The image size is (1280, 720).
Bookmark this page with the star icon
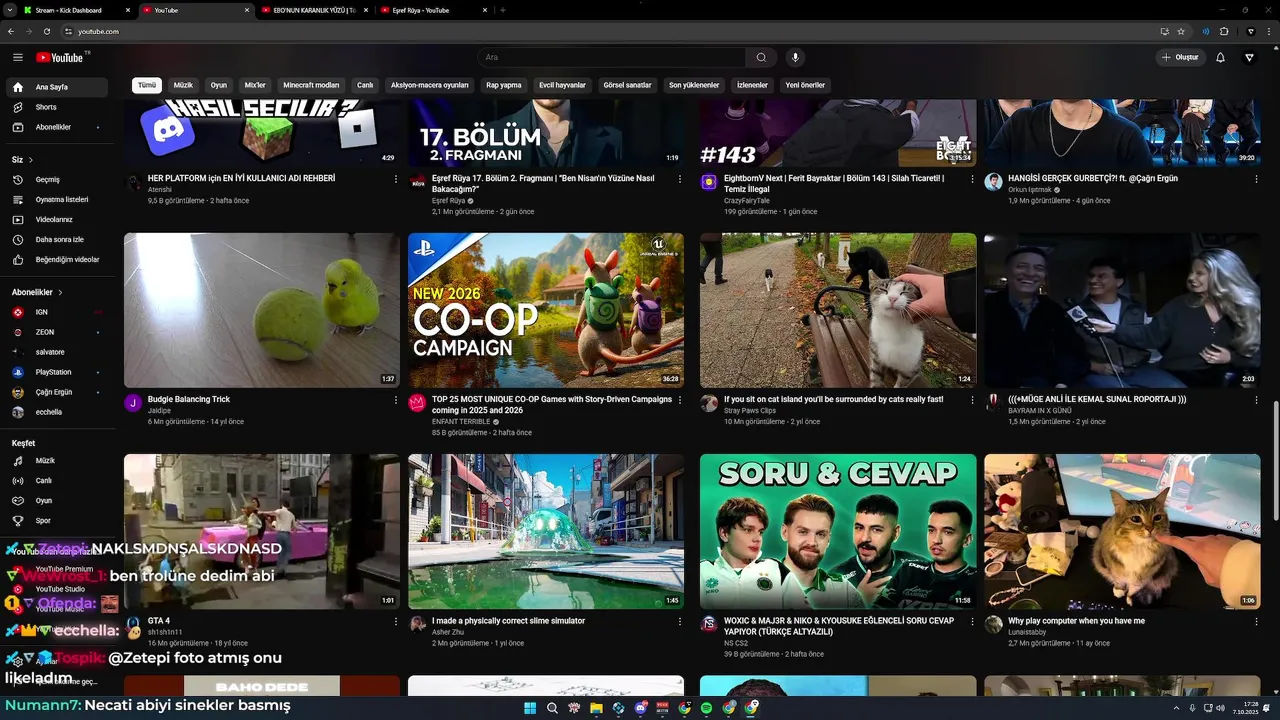[x=1181, y=32]
